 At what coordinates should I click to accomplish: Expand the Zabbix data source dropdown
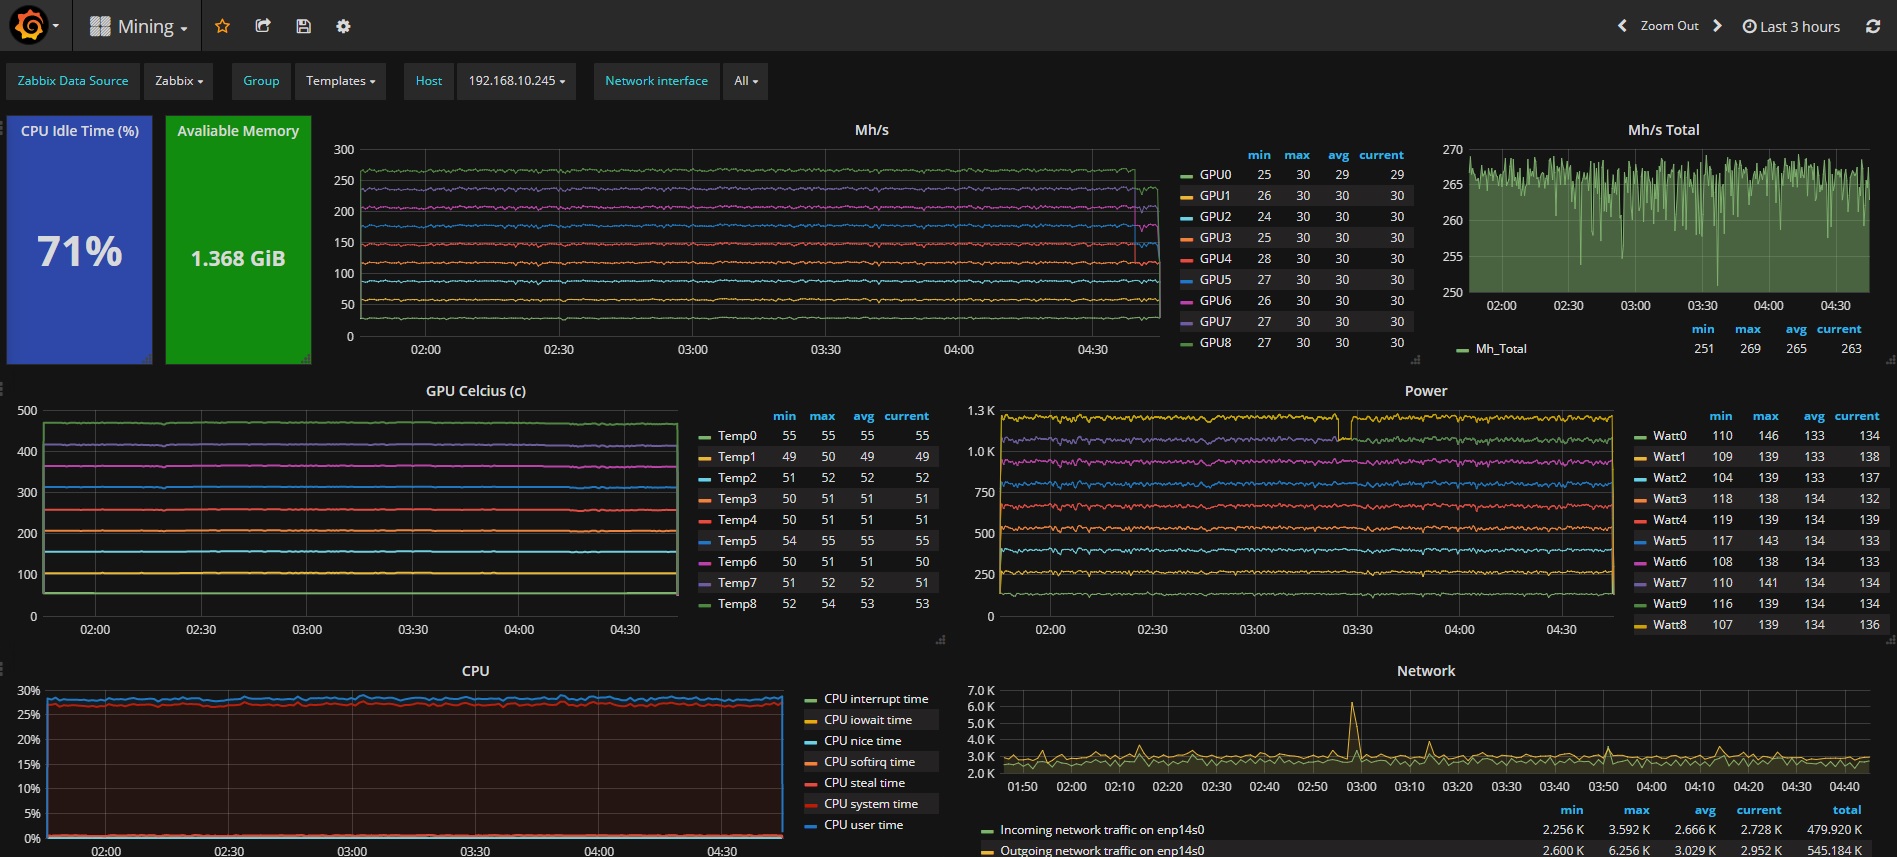click(x=179, y=81)
